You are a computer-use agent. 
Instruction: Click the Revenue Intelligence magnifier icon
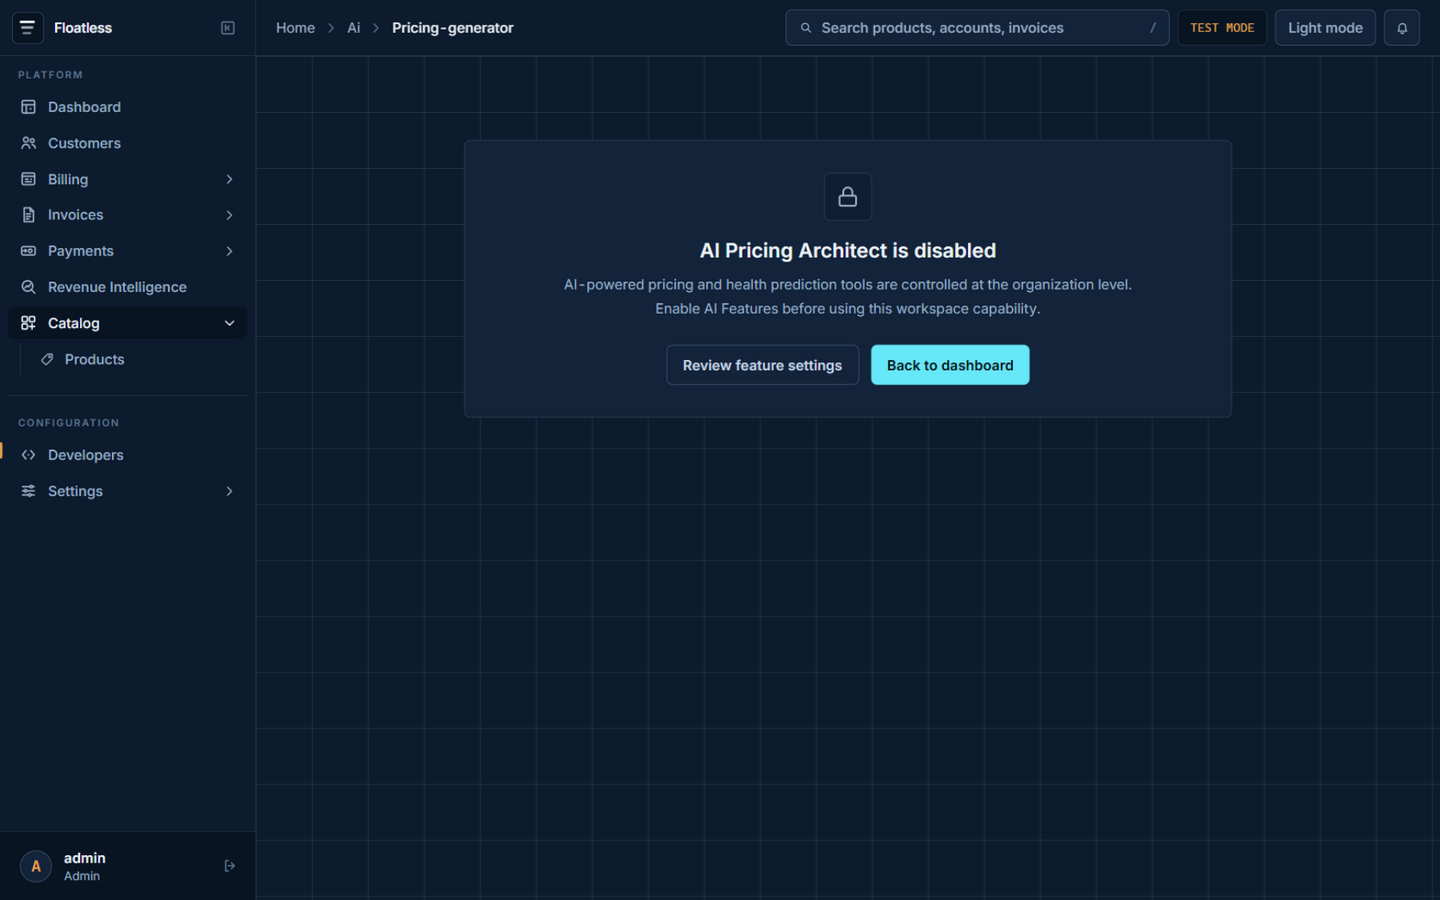pyautogui.click(x=28, y=287)
